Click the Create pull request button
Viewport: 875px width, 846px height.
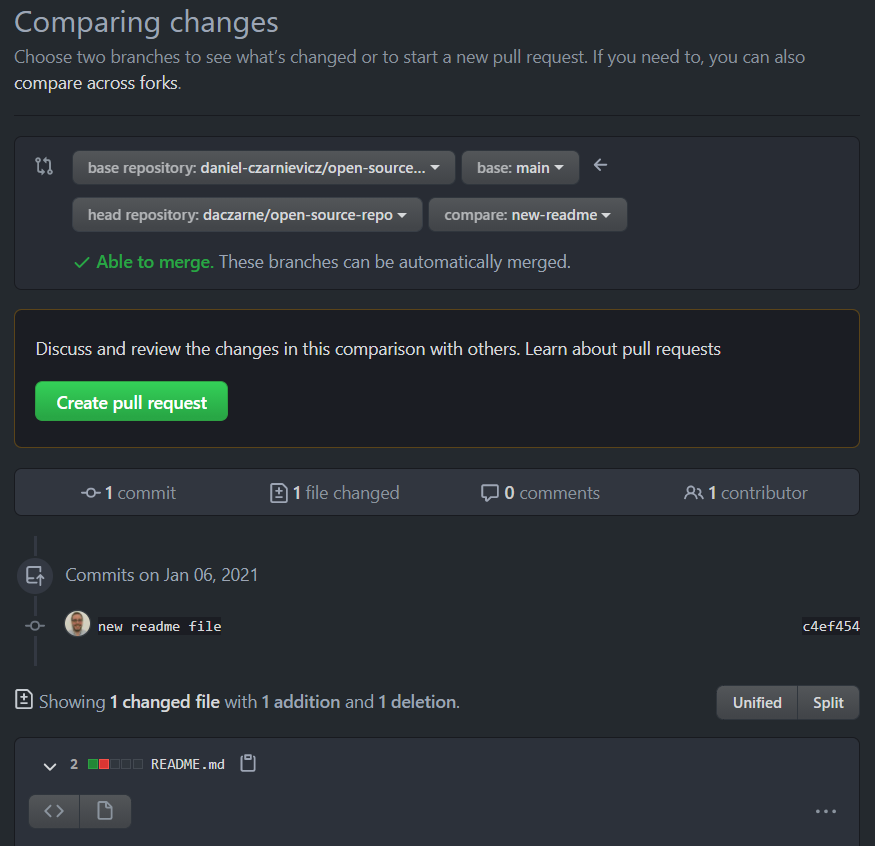tap(131, 402)
